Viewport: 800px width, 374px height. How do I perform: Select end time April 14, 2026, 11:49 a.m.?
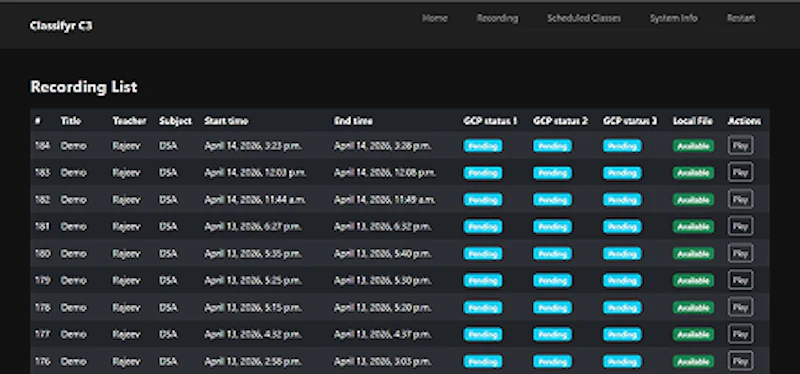coord(385,200)
